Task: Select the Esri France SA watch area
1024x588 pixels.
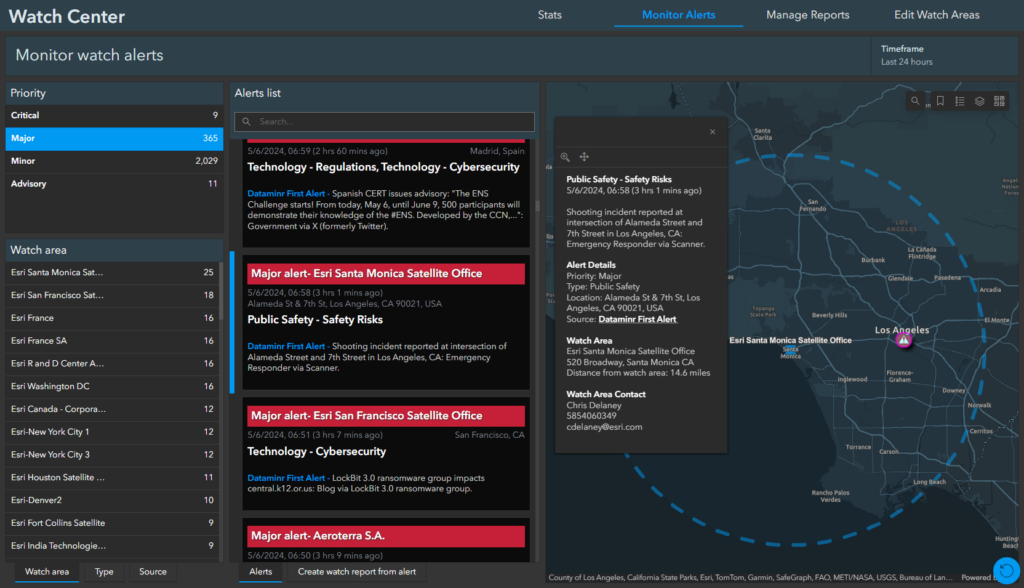Action: tap(112, 341)
